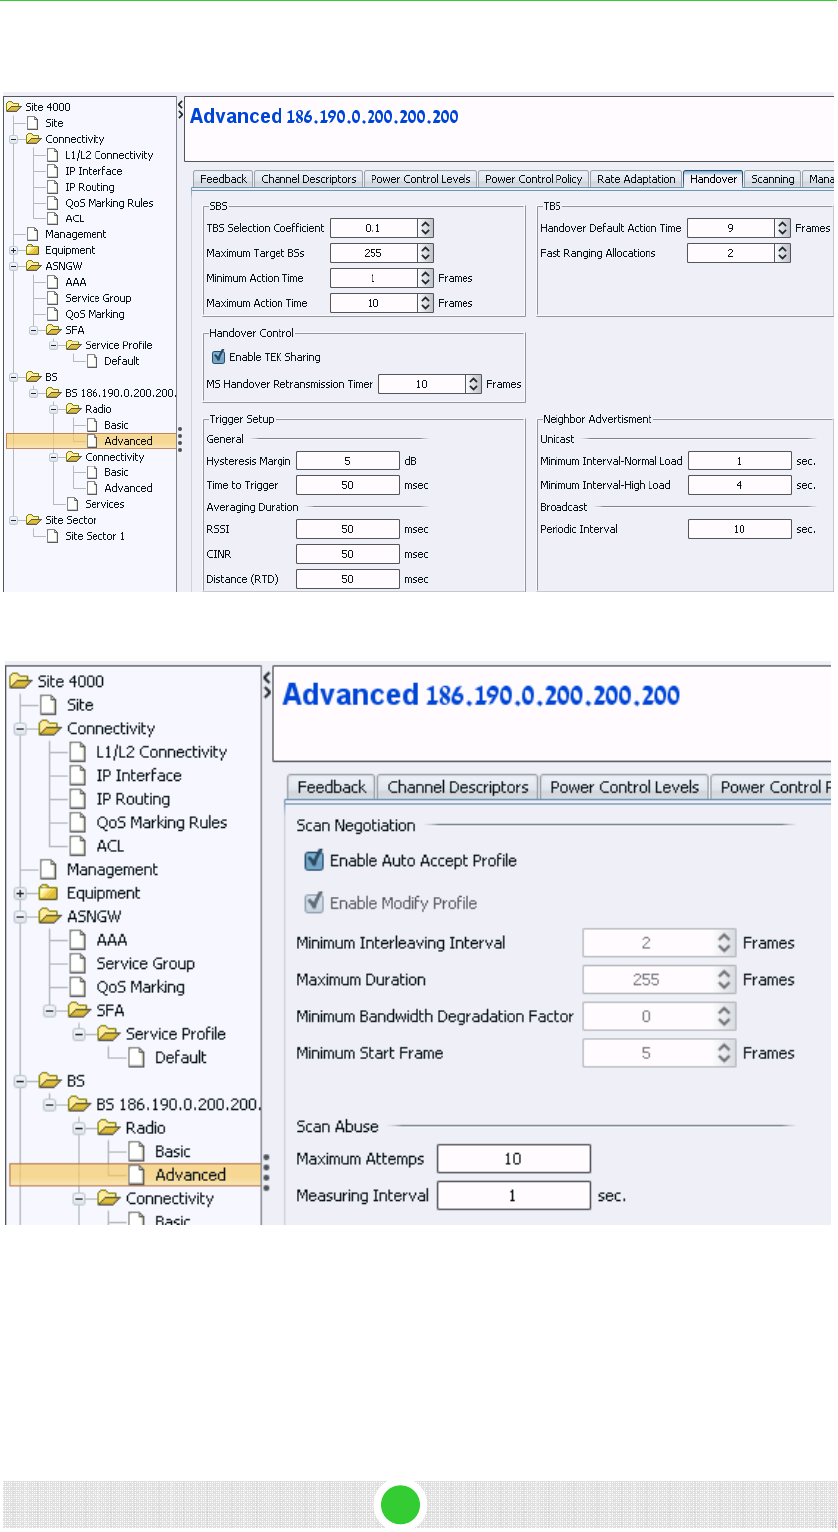The image size is (838, 1532).
Task: Click Measuring Interval input field
Action: click(514, 1195)
